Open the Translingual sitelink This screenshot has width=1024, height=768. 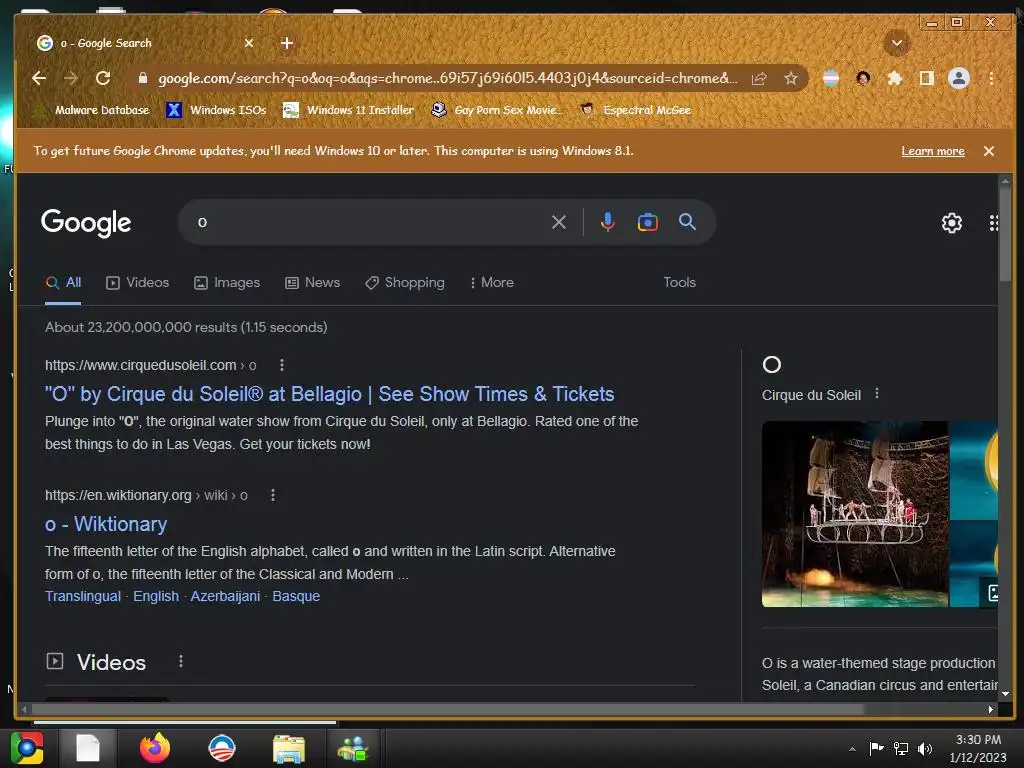point(83,596)
